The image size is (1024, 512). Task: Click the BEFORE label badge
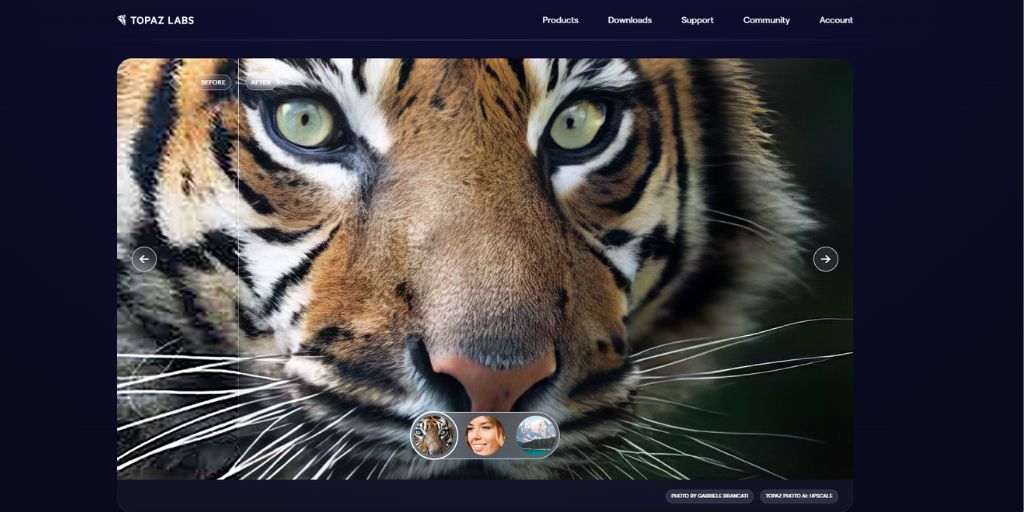[x=214, y=83]
